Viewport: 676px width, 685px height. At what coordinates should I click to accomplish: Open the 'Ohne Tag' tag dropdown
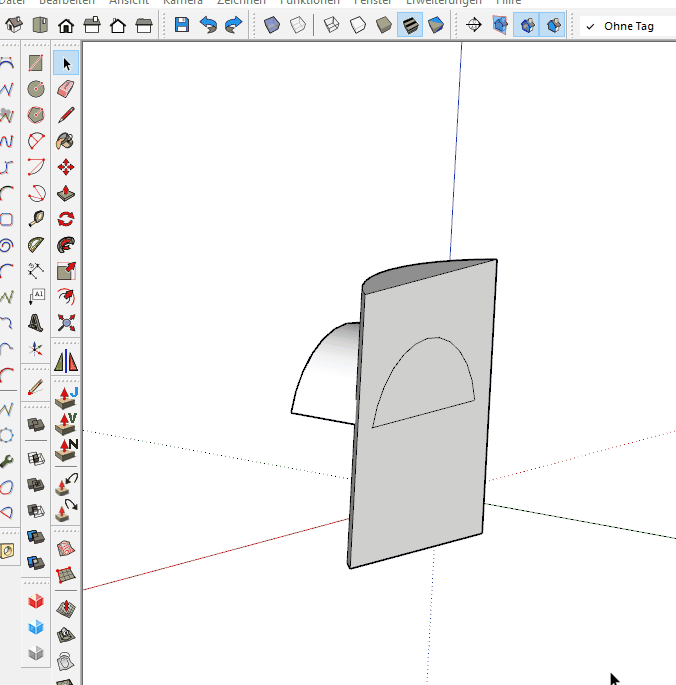626,26
